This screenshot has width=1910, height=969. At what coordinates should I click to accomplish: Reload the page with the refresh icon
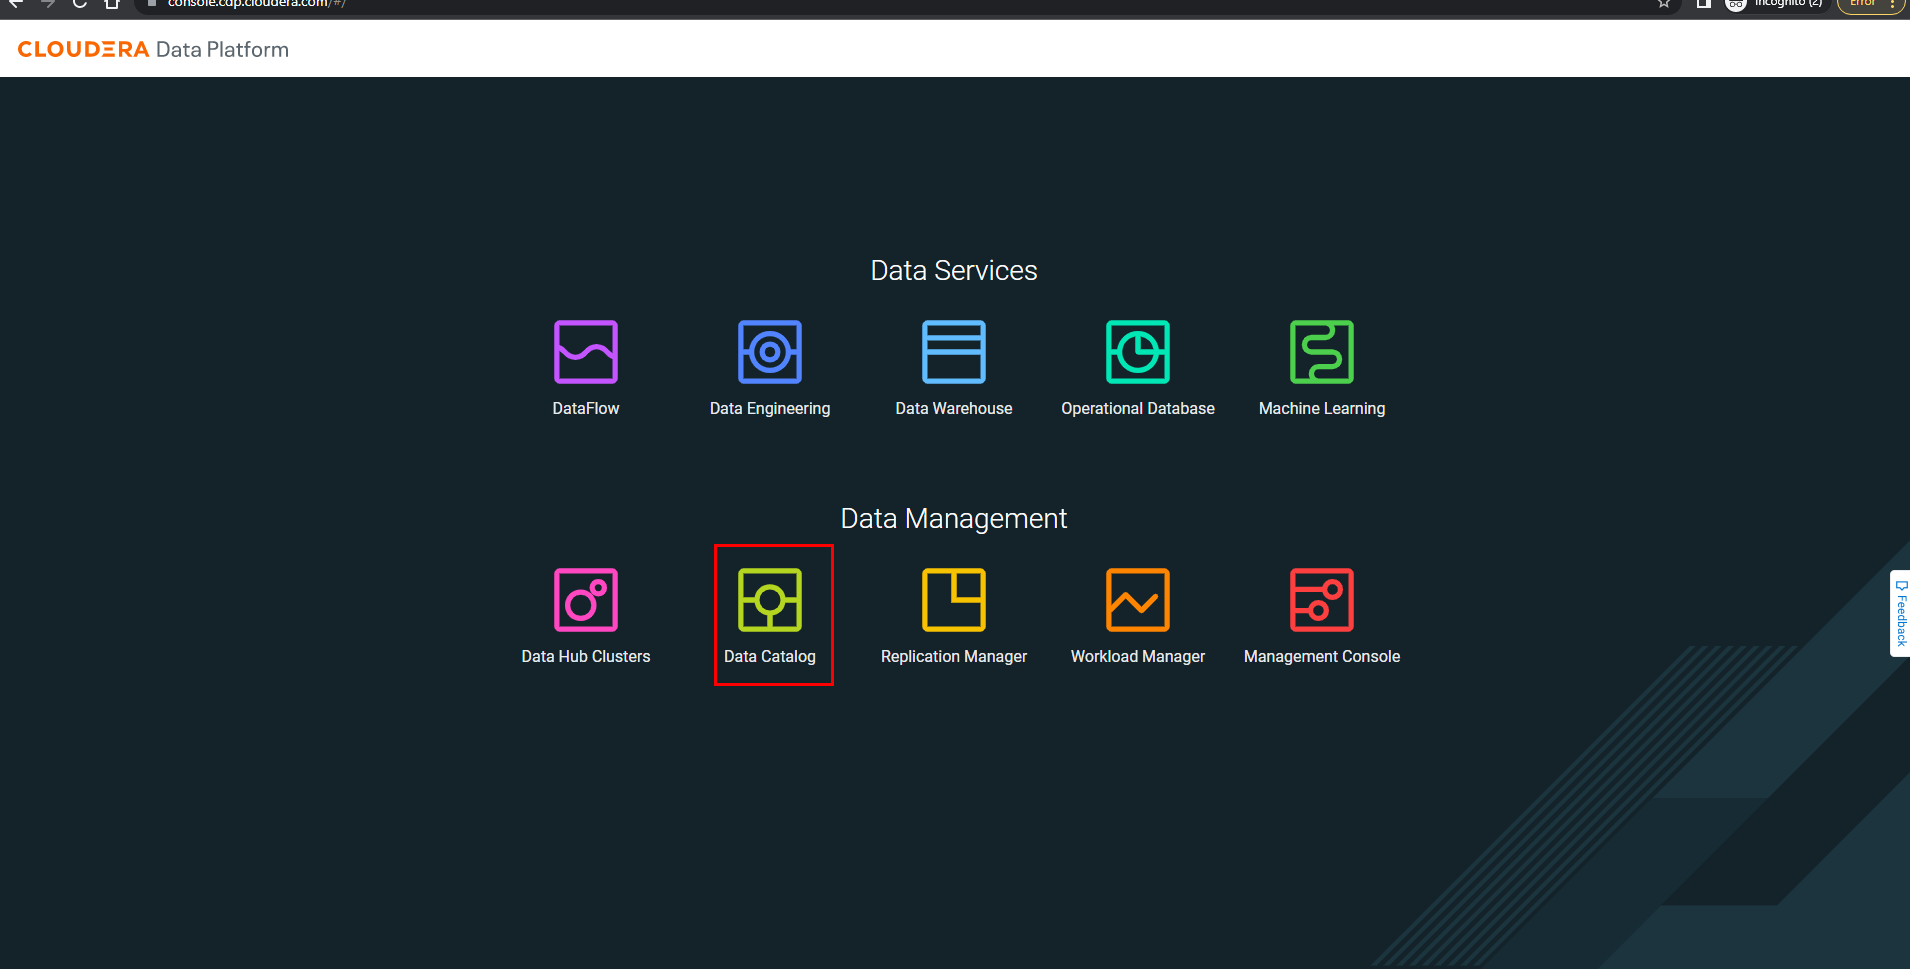pyautogui.click(x=80, y=4)
